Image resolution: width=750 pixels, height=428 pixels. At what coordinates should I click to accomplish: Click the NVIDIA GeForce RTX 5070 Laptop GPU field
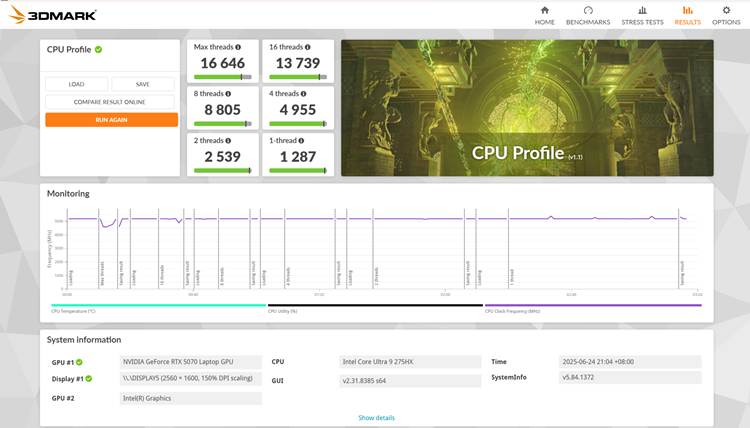190,362
